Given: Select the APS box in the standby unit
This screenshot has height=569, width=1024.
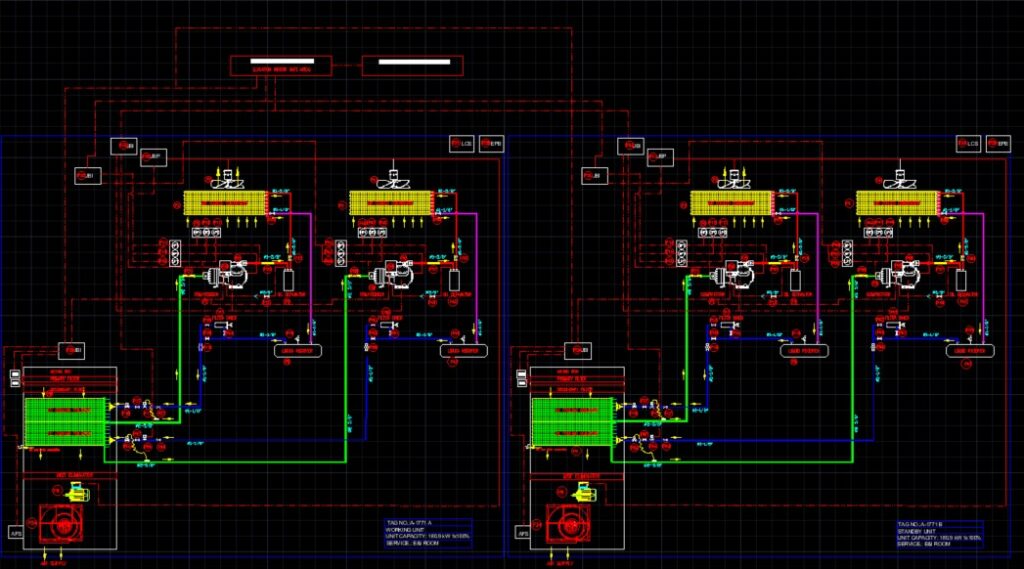Looking at the screenshot, I should coord(523,532).
